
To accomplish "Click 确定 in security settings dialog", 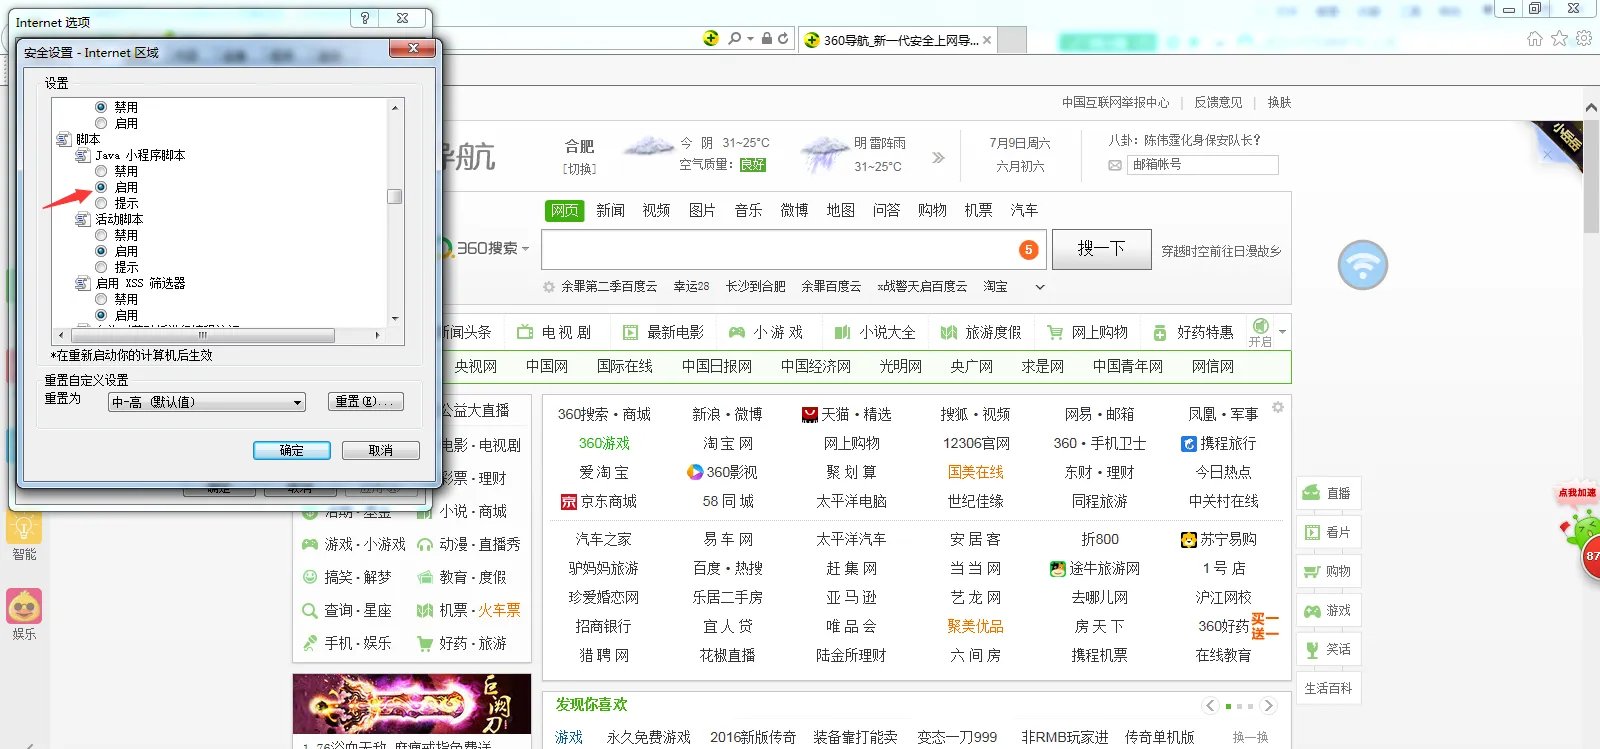I will click(292, 451).
